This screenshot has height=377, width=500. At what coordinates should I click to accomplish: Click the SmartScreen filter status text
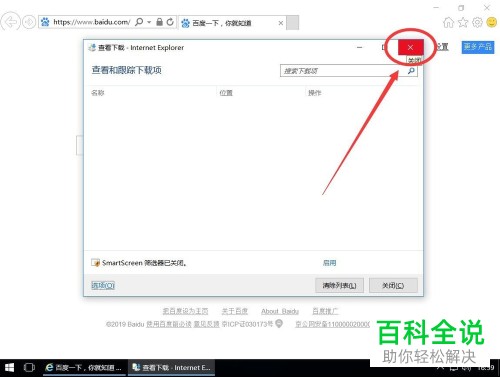145,263
